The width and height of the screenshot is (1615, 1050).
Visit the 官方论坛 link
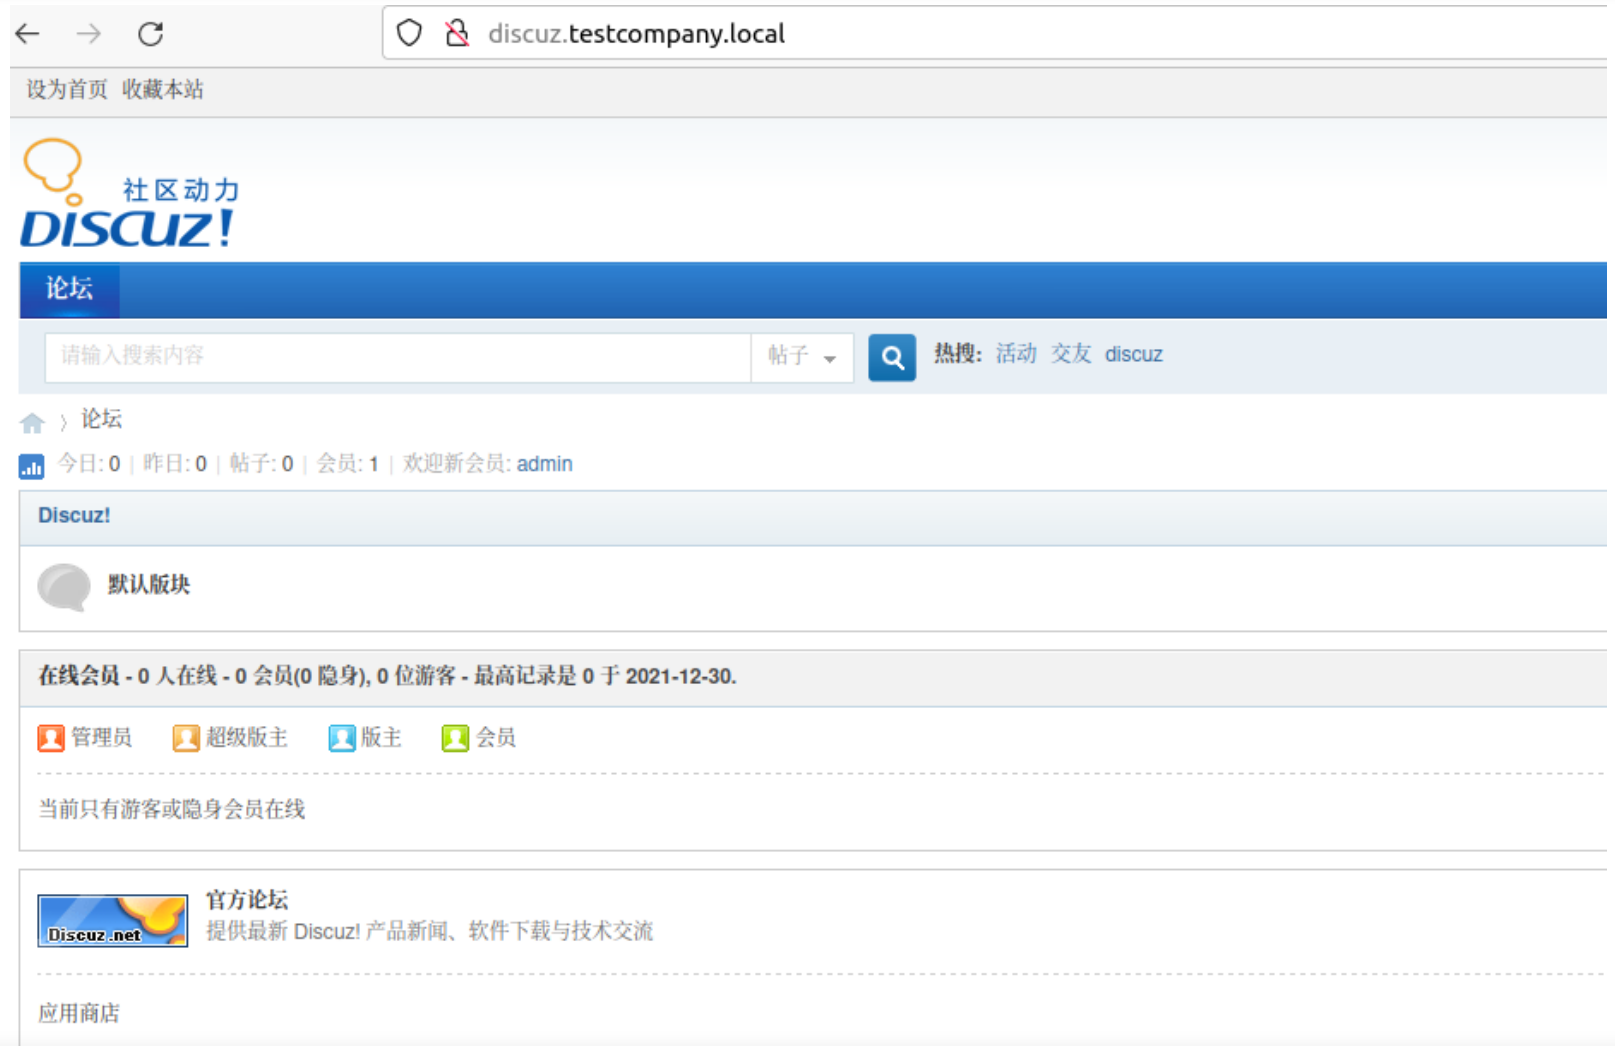[247, 901]
